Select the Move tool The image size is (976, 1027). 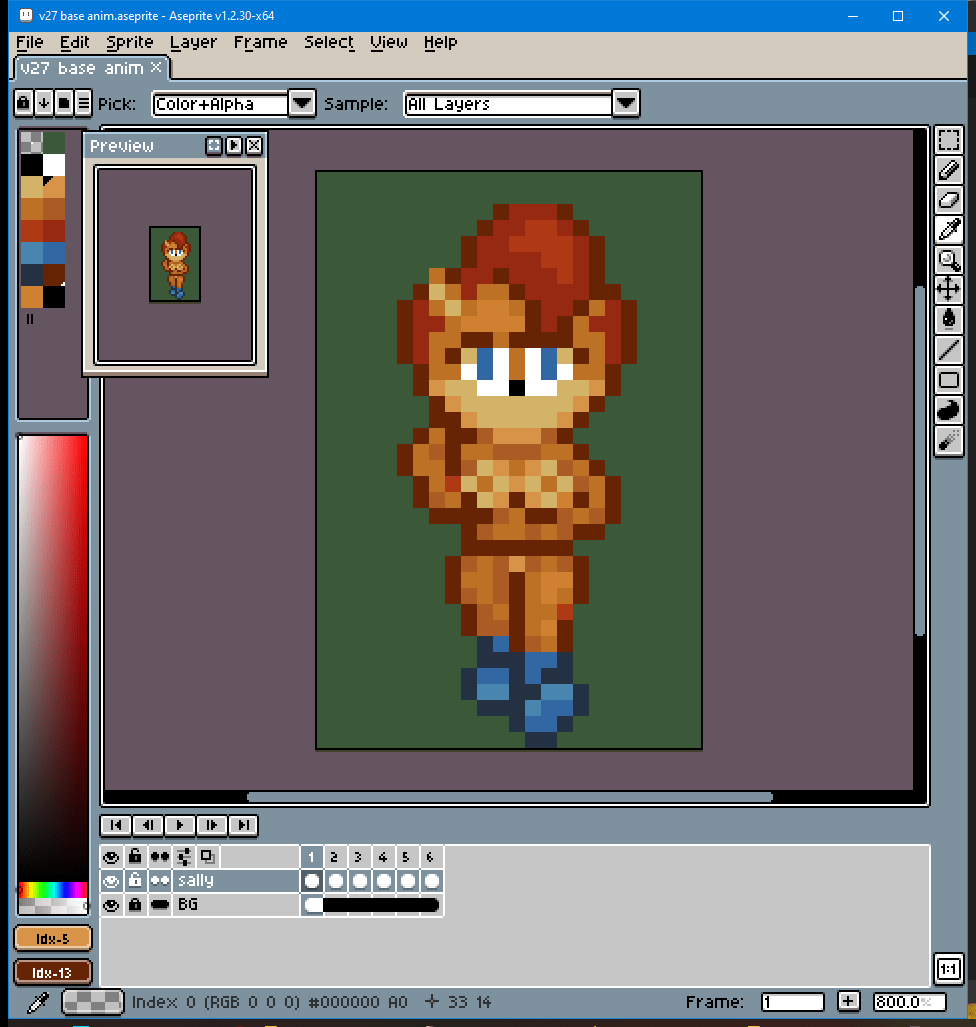[x=948, y=290]
